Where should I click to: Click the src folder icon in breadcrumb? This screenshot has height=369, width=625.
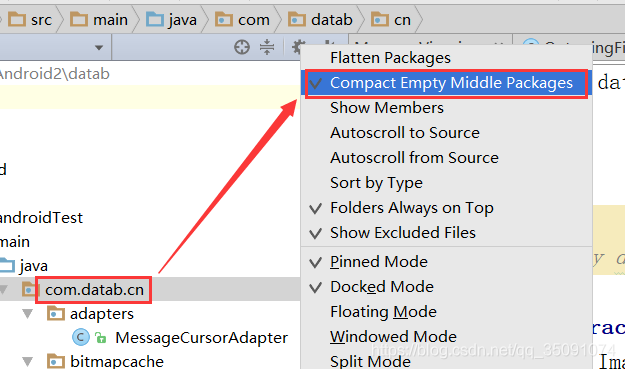pyautogui.click(x=17, y=19)
